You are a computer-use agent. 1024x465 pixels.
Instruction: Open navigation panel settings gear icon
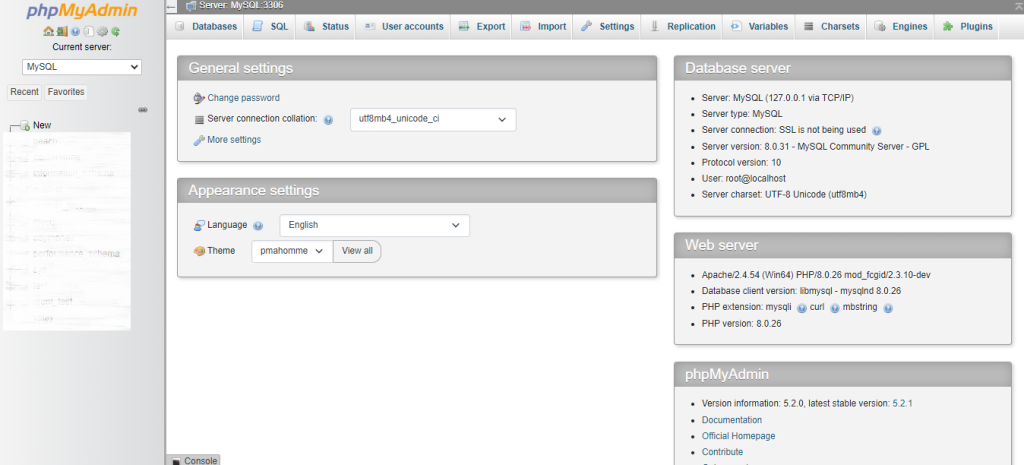pos(102,32)
